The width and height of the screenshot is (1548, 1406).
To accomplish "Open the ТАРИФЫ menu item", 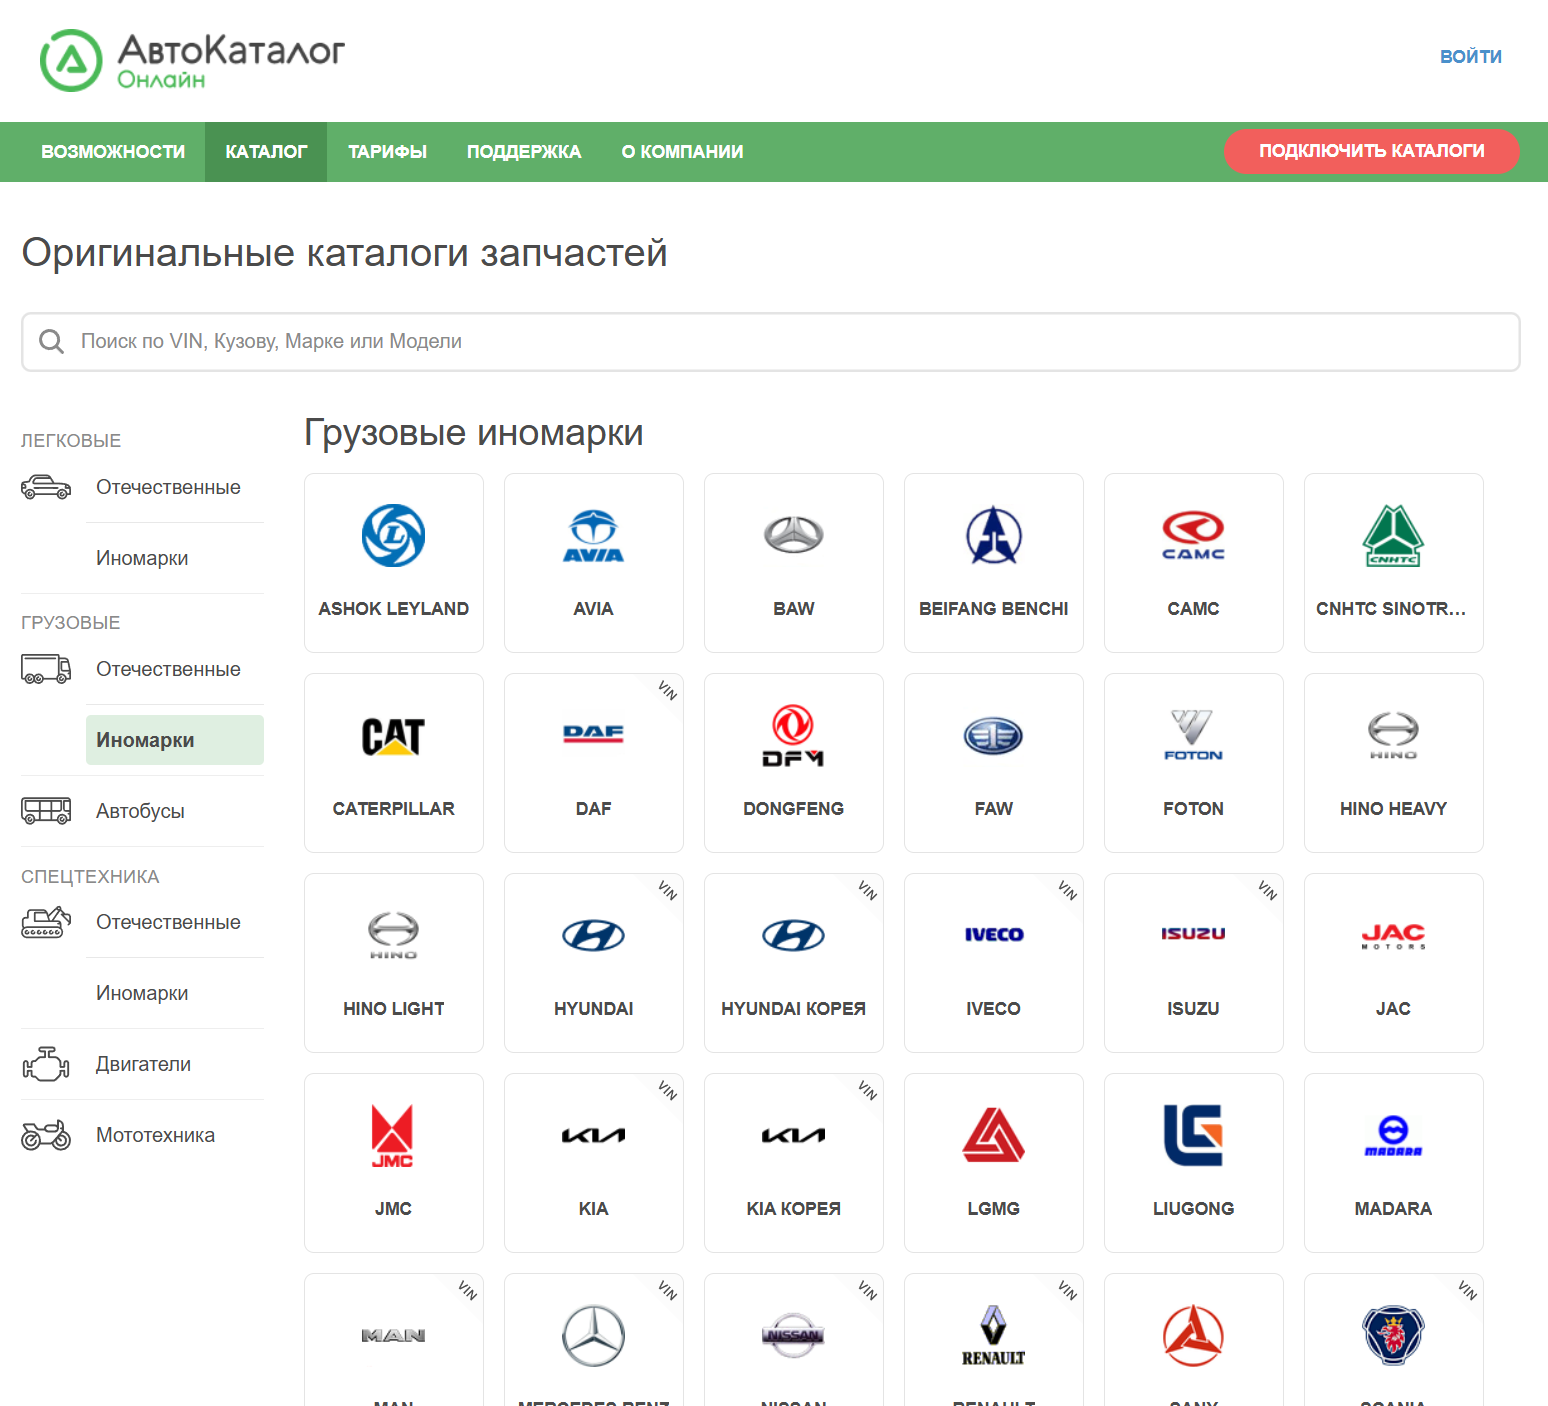I will click(387, 152).
